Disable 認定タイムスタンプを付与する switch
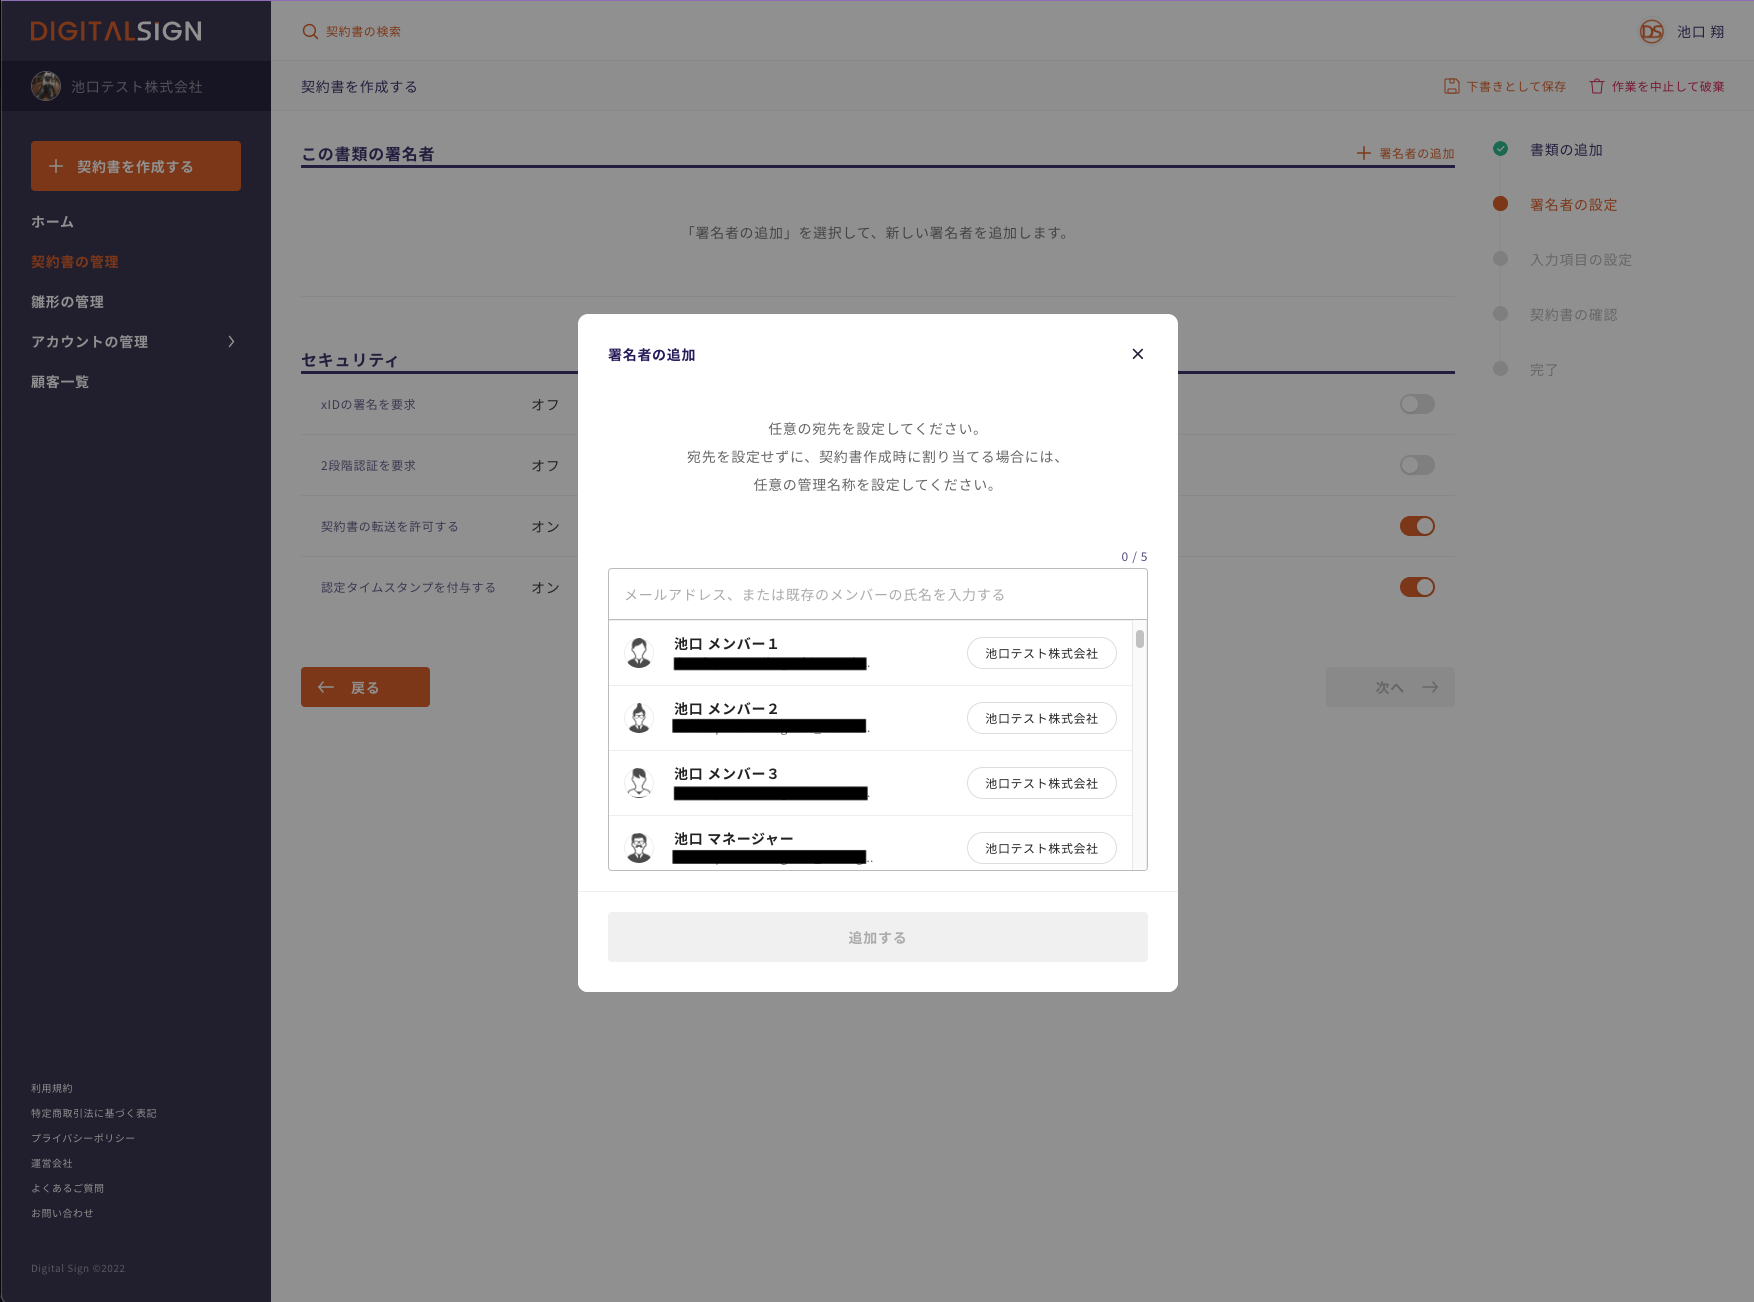This screenshot has width=1754, height=1302. pos(1417,587)
